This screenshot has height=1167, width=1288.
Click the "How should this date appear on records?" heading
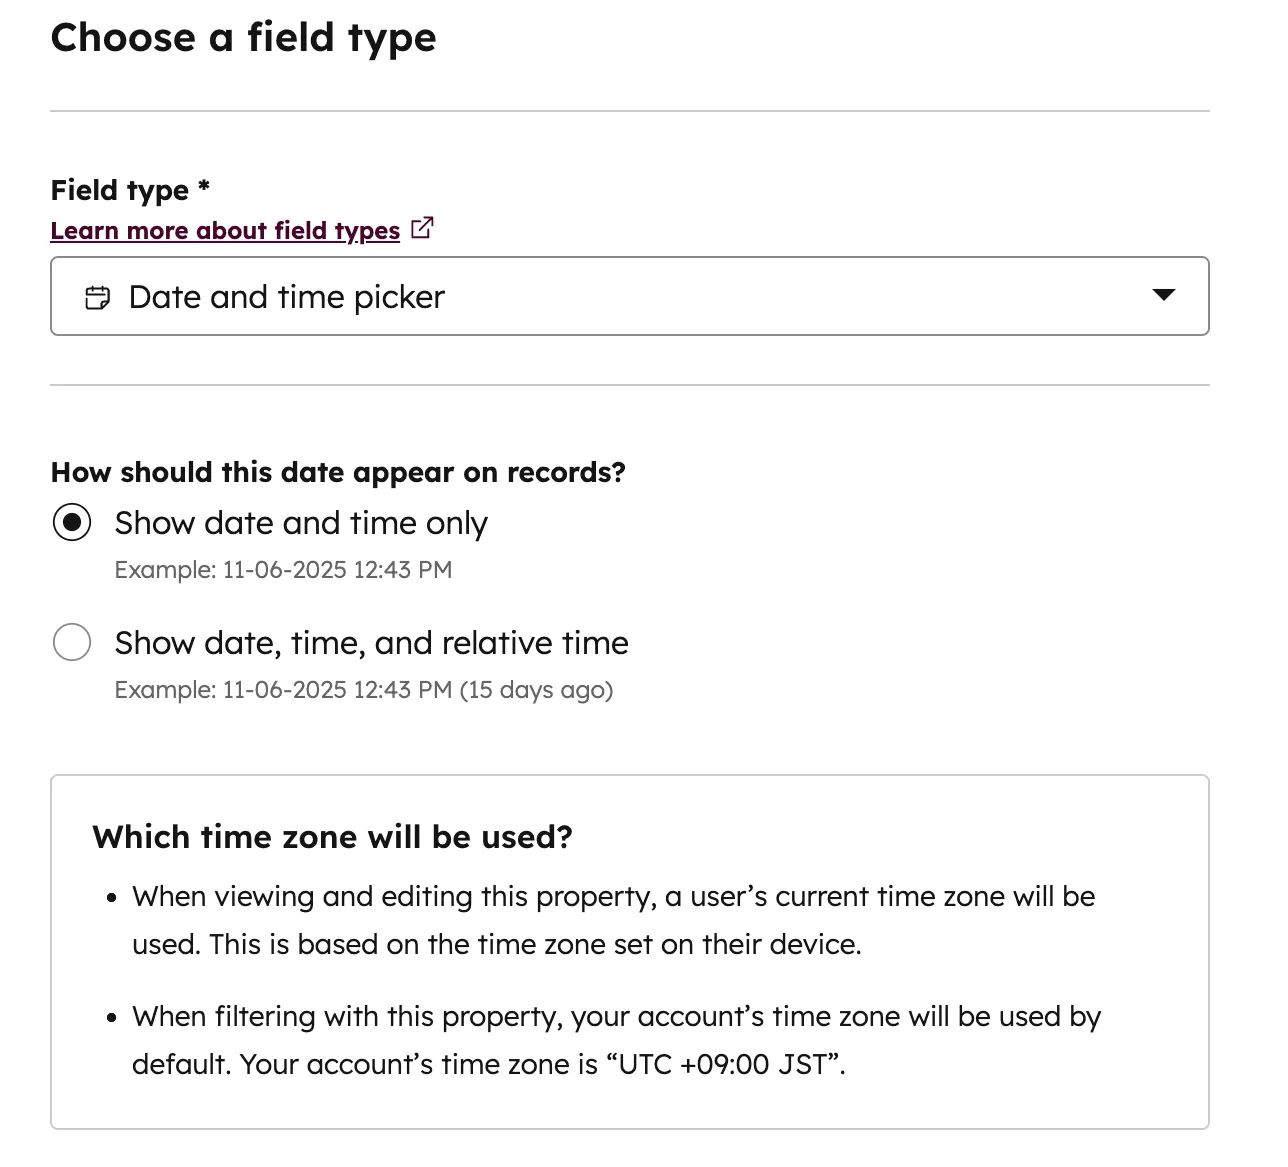(338, 472)
